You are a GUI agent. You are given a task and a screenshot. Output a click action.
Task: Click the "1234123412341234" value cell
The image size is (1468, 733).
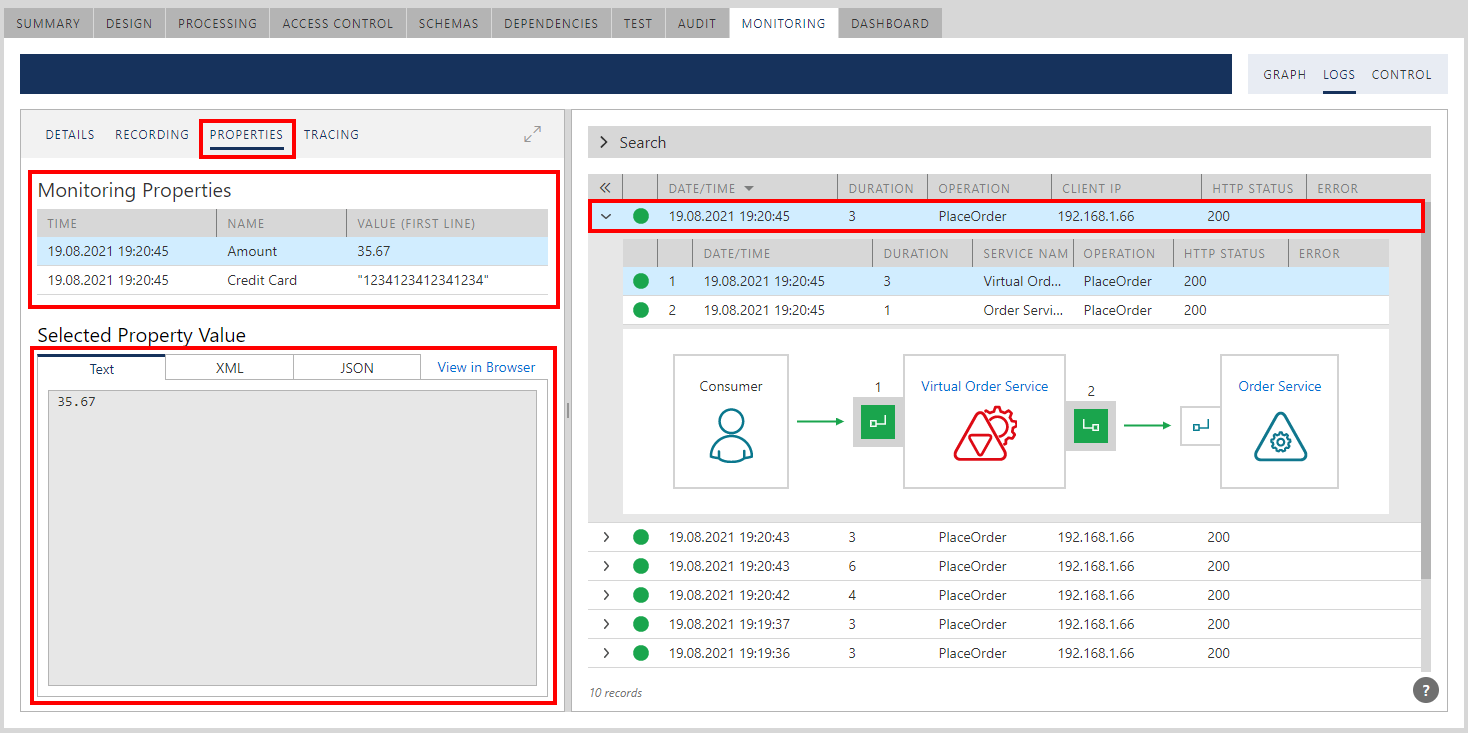[x=423, y=280]
